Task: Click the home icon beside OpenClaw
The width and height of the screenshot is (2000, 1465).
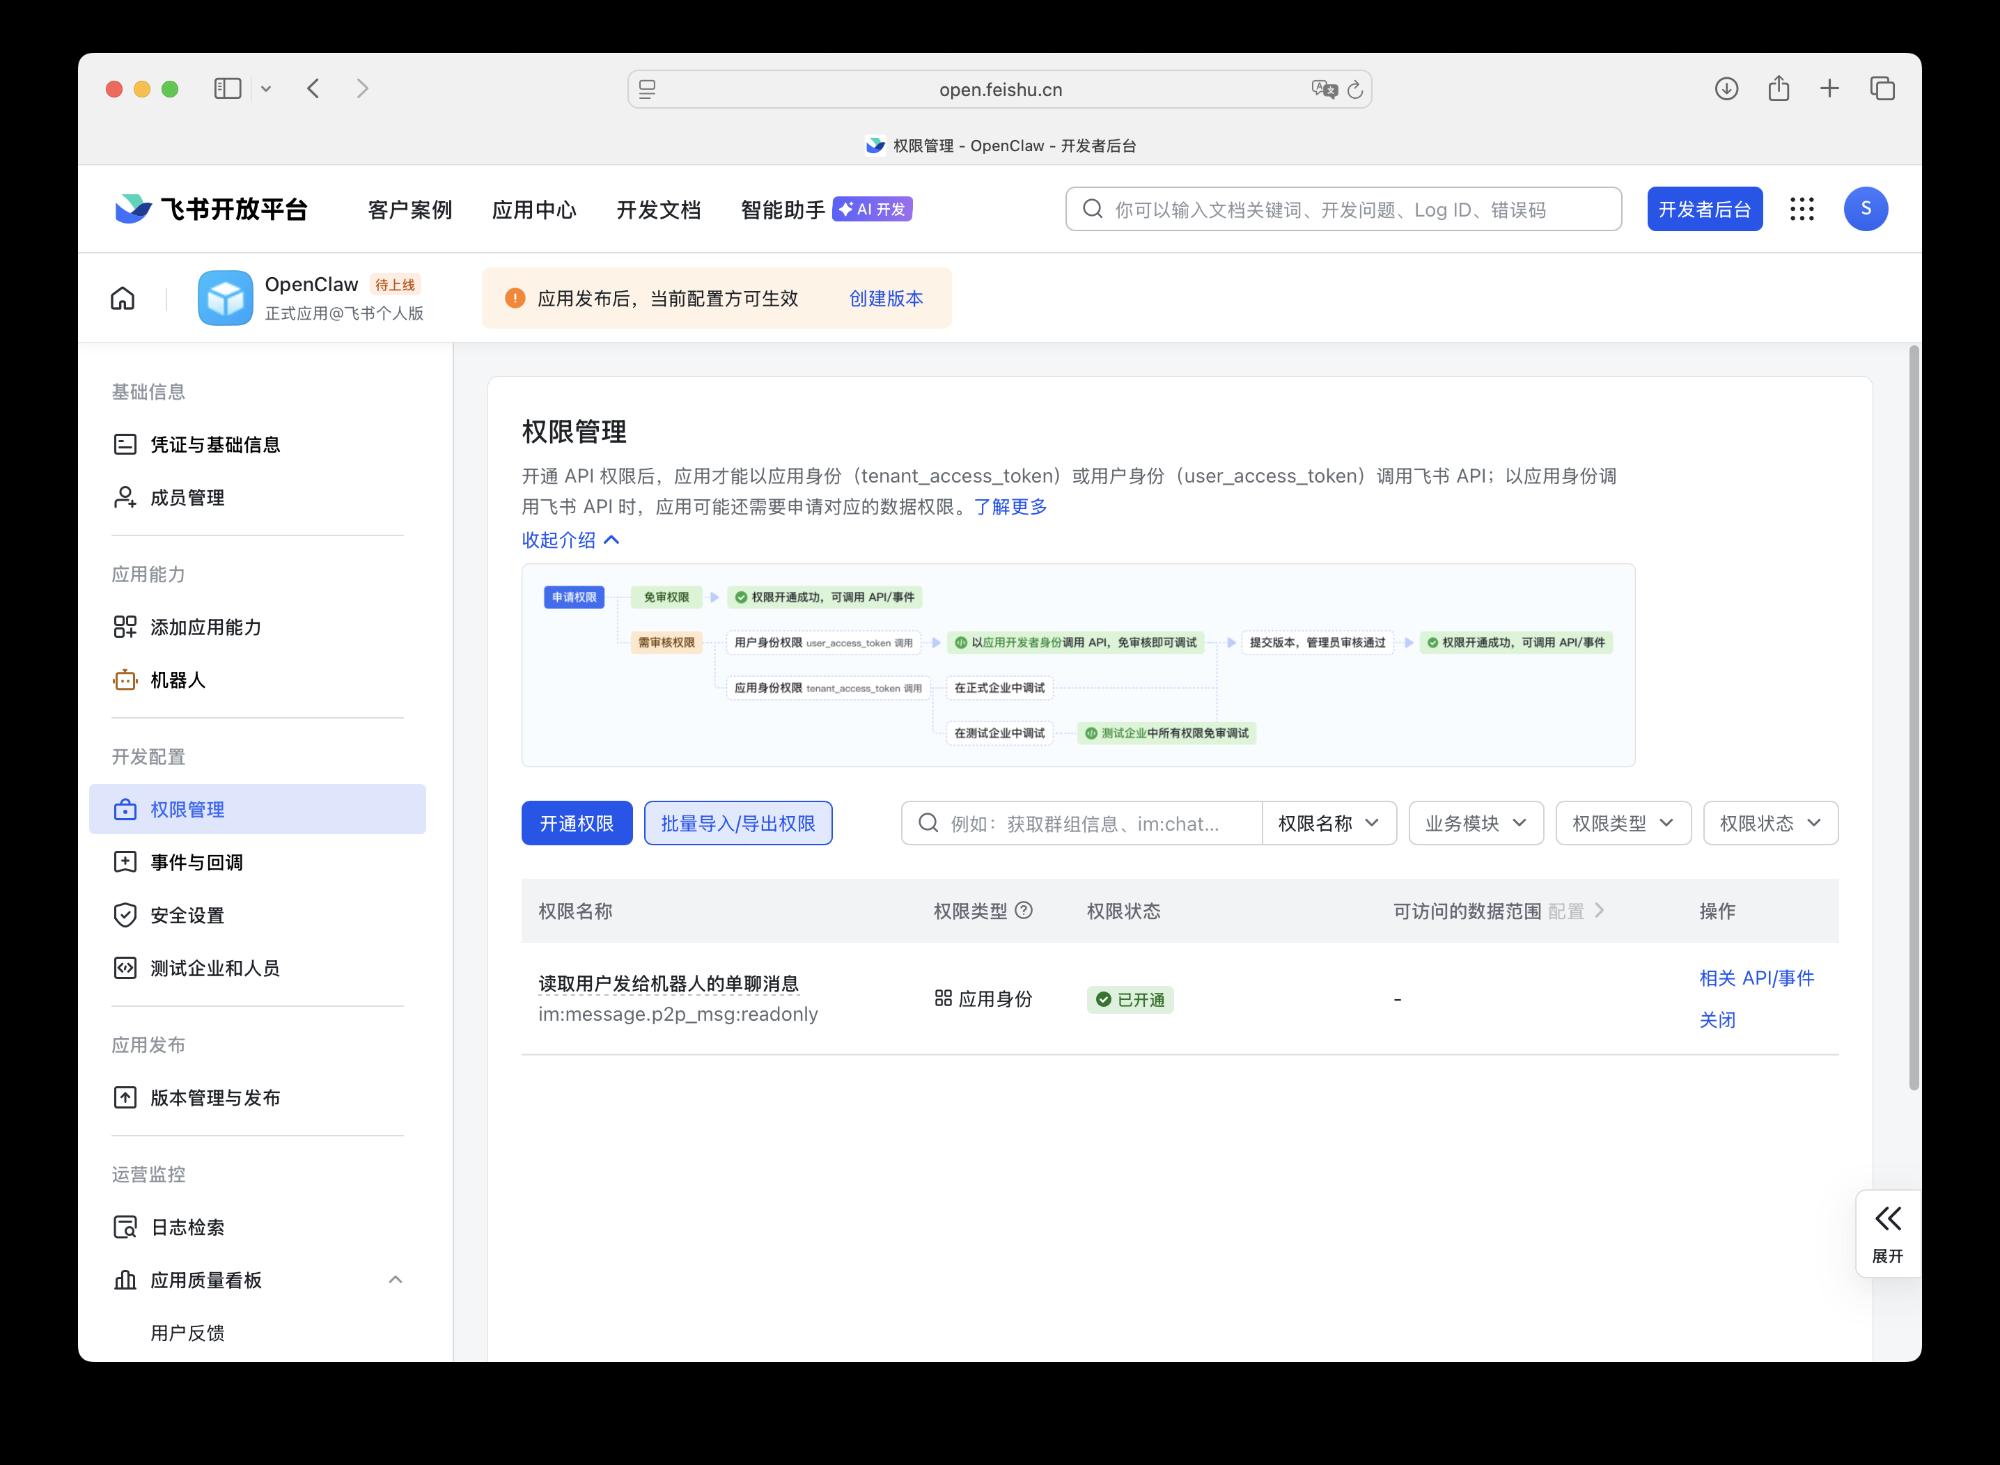Action: click(x=122, y=298)
